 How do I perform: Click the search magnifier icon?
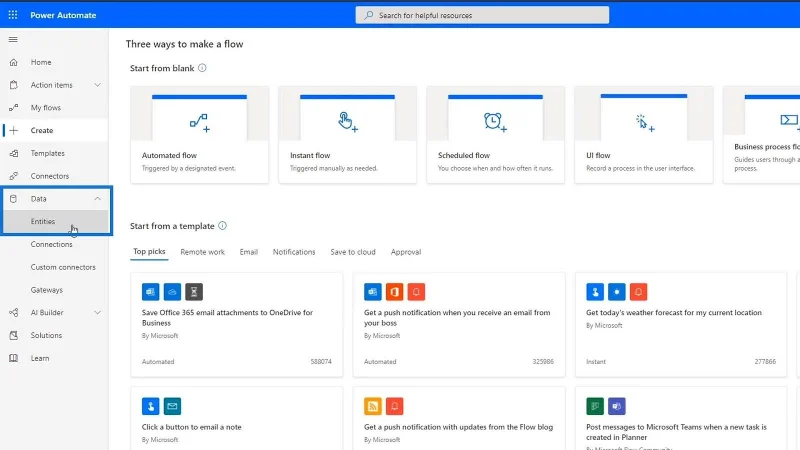(368, 15)
